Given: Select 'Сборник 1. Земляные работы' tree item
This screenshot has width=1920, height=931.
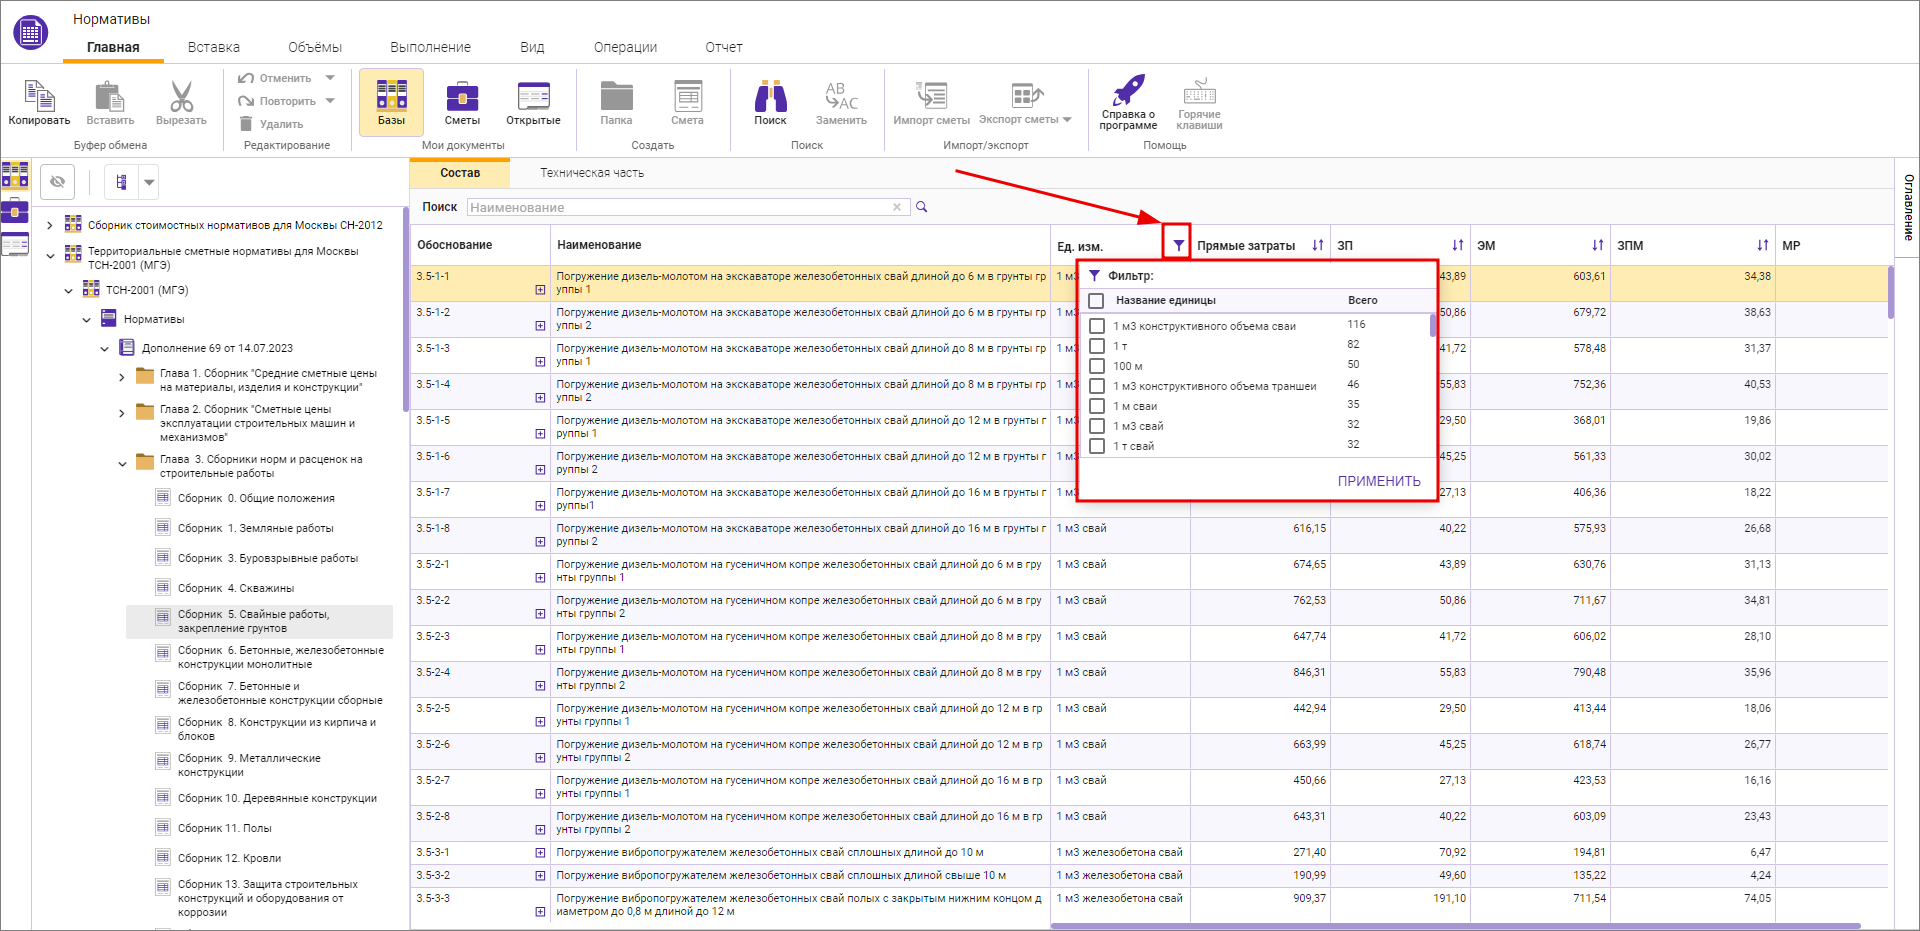Looking at the screenshot, I should [x=255, y=528].
